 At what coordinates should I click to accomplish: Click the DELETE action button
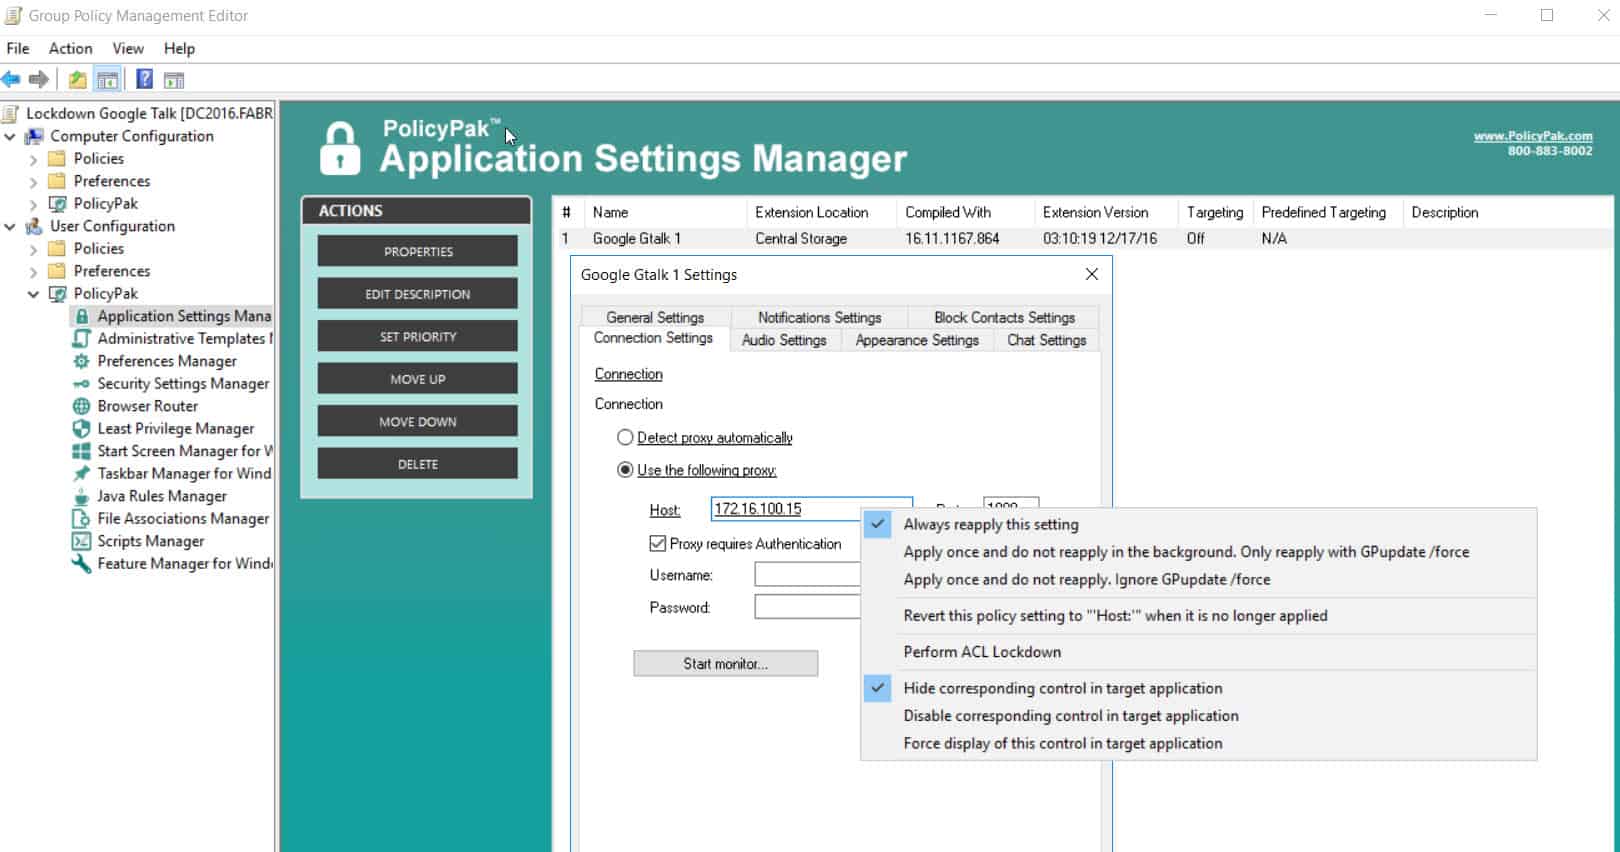[418, 464]
